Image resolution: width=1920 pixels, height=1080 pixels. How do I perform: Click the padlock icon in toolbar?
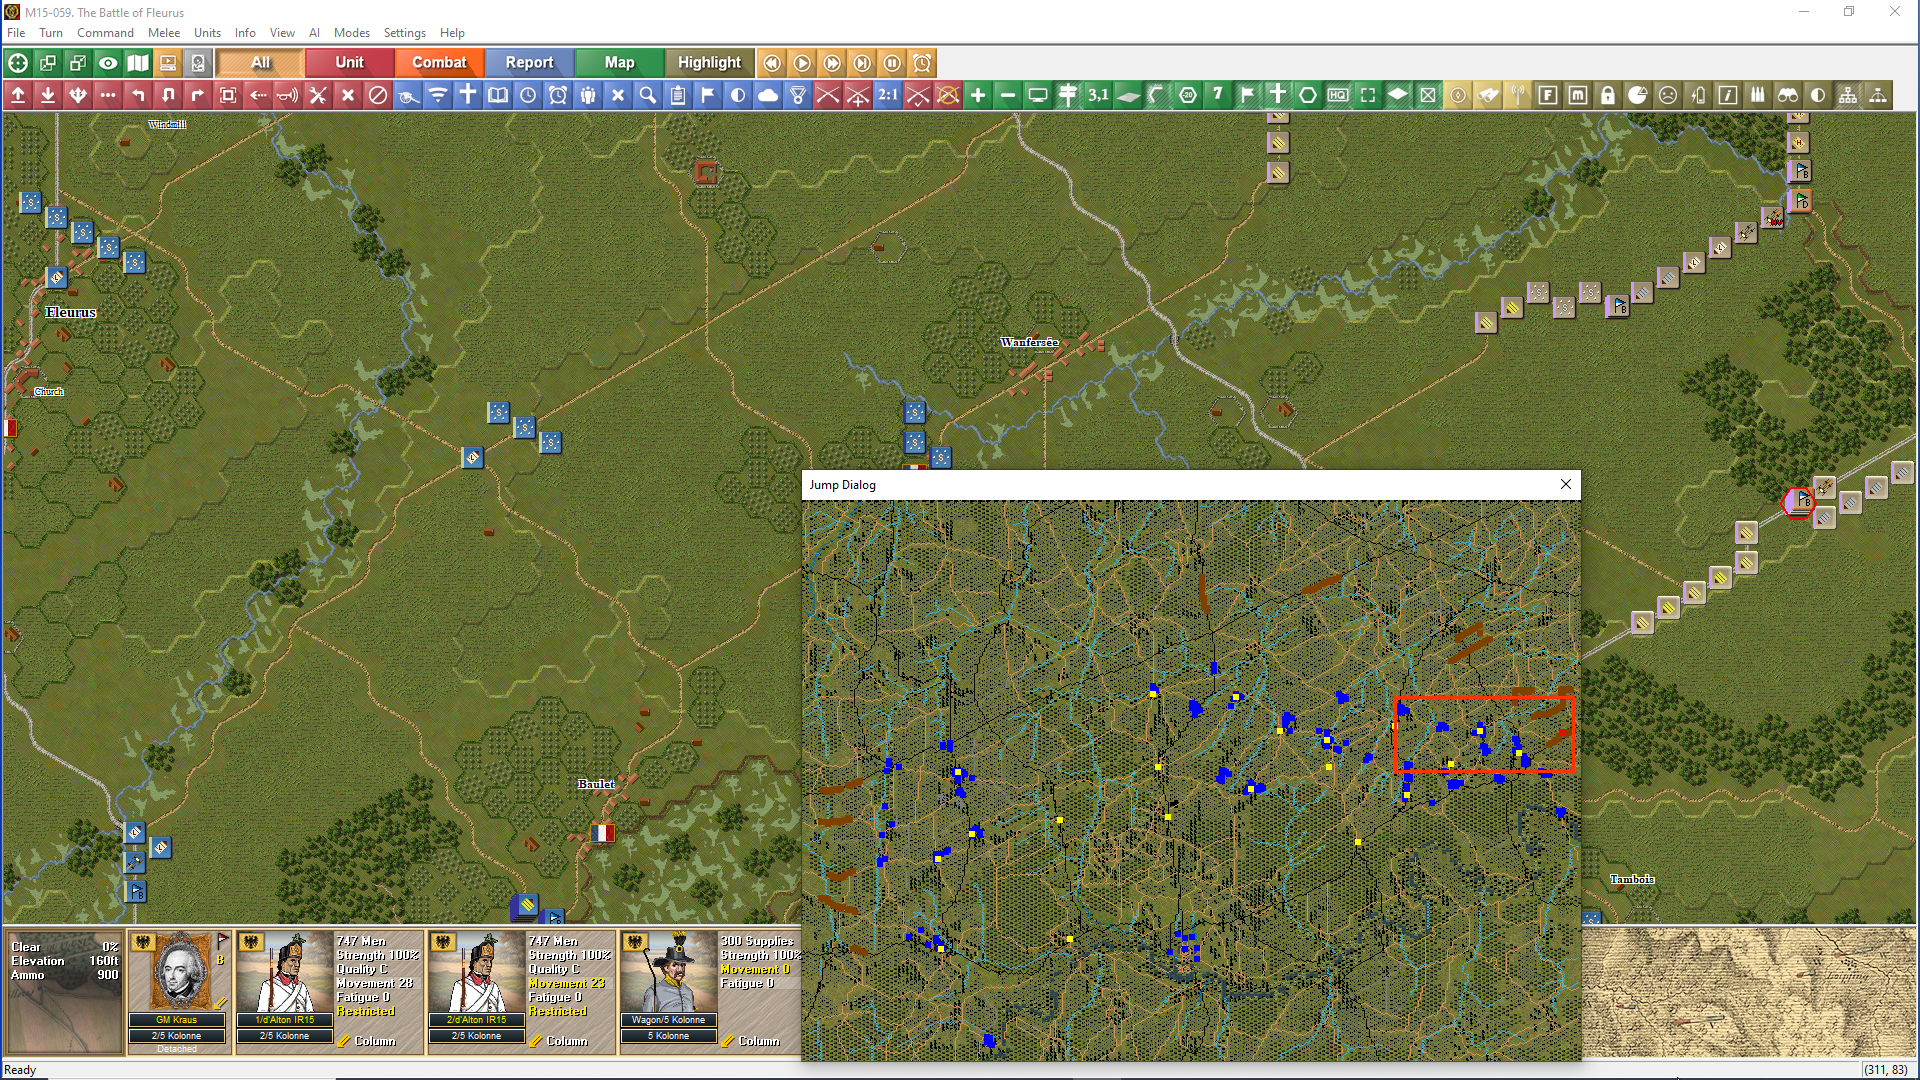1608,95
